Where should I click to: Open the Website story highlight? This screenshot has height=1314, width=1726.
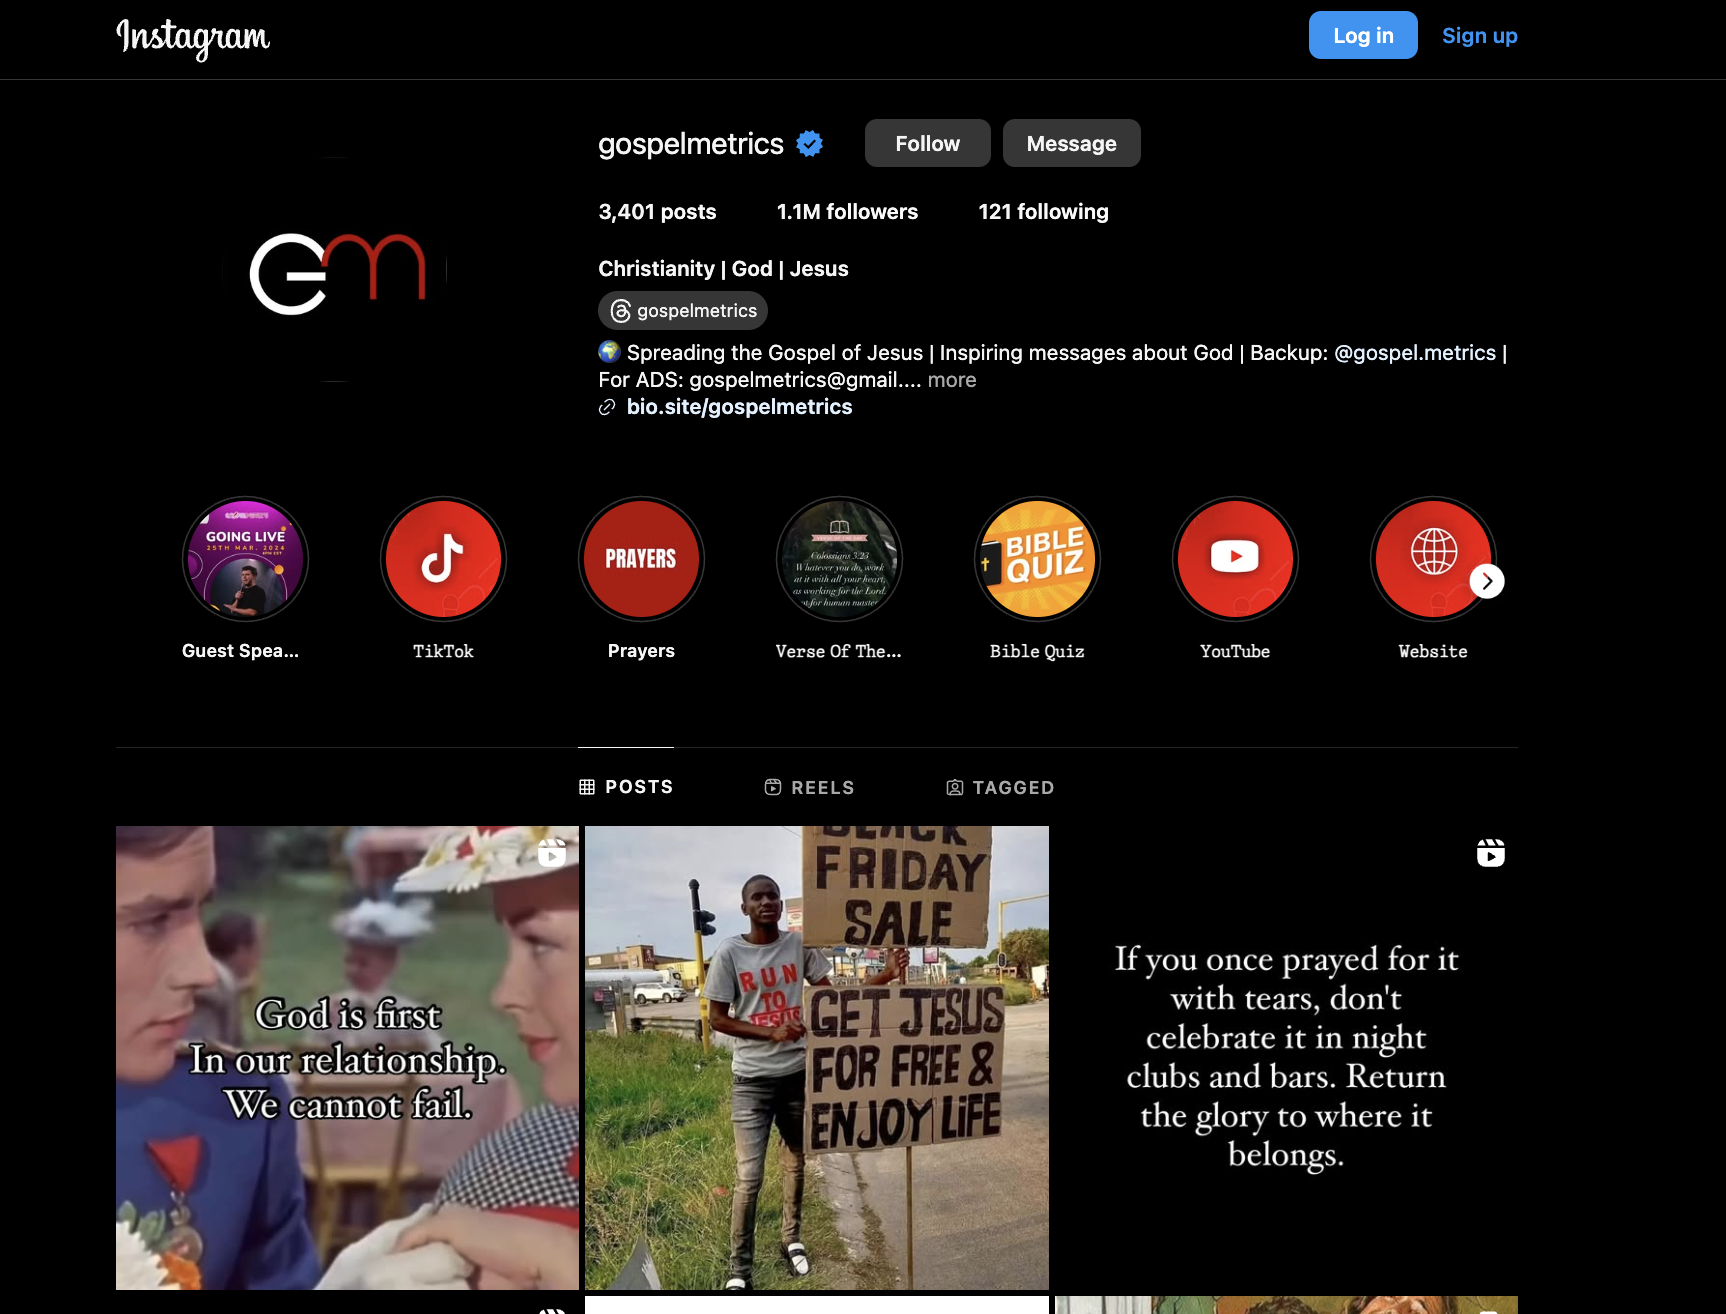1433,559
